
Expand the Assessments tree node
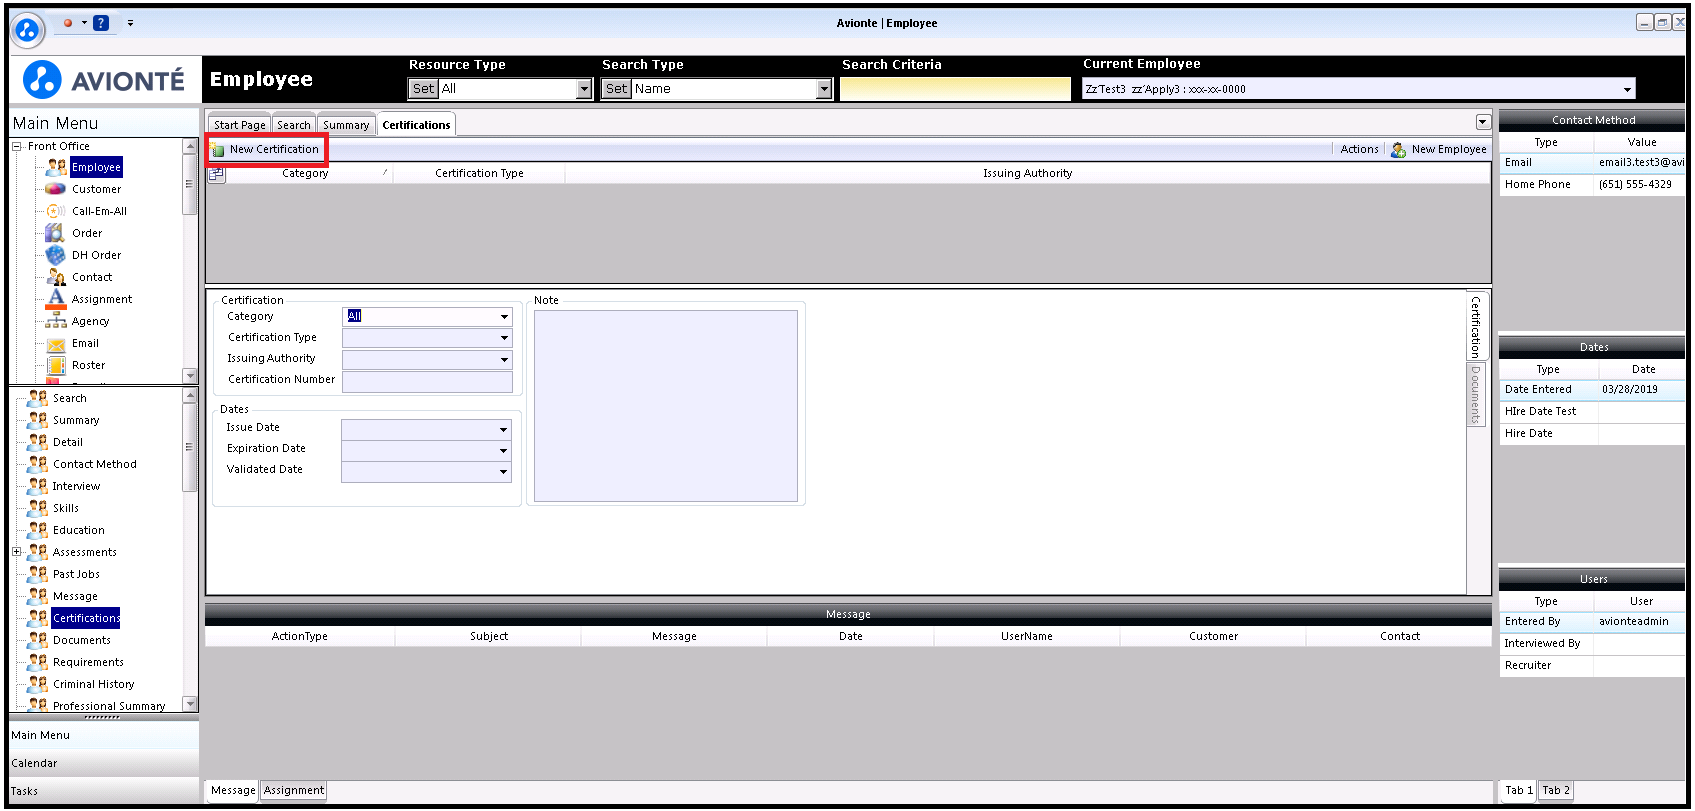16,552
